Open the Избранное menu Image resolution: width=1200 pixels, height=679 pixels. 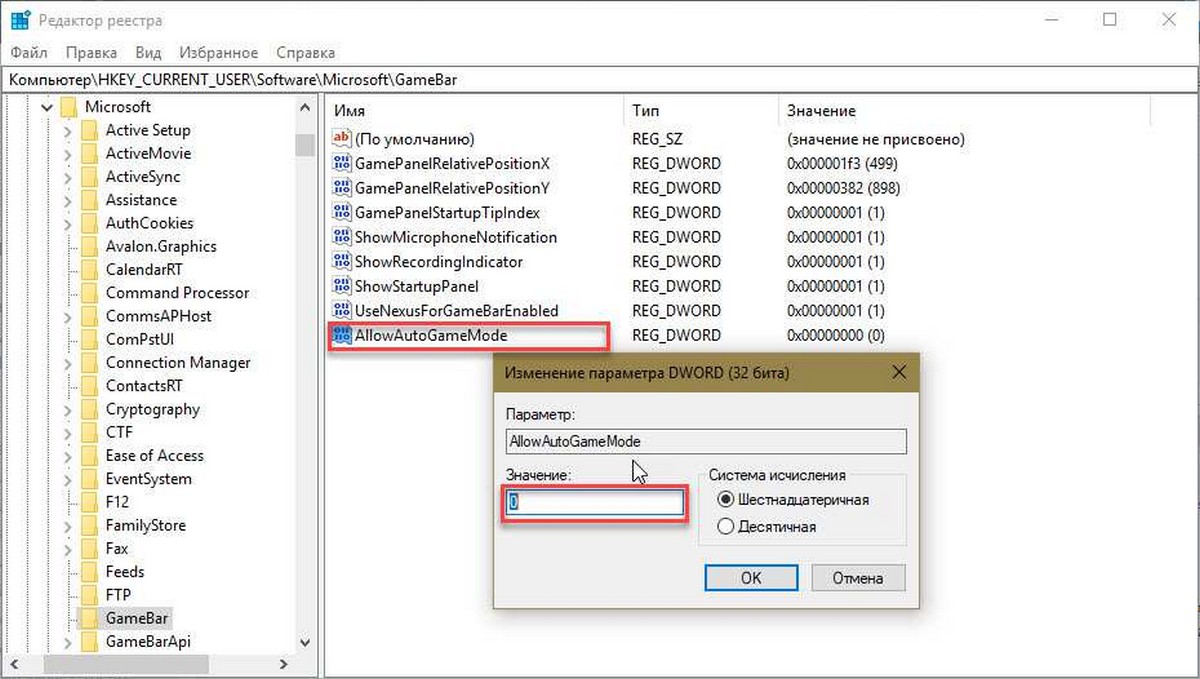(x=219, y=52)
